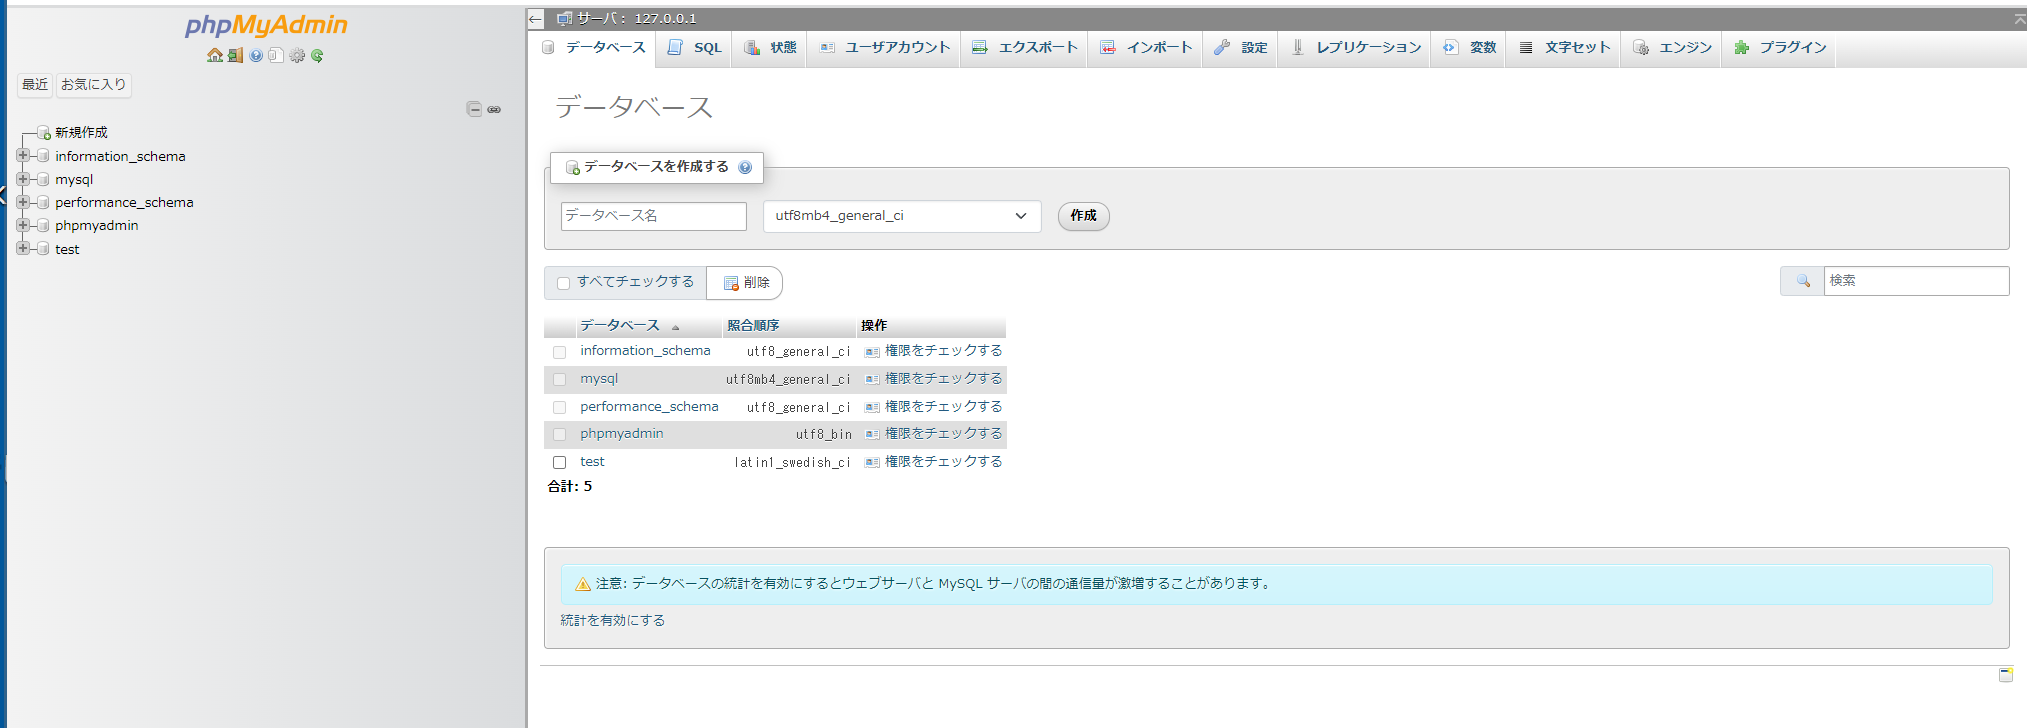
Task: Click privileges icon in phpmyadmin row
Action: point(872,434)
